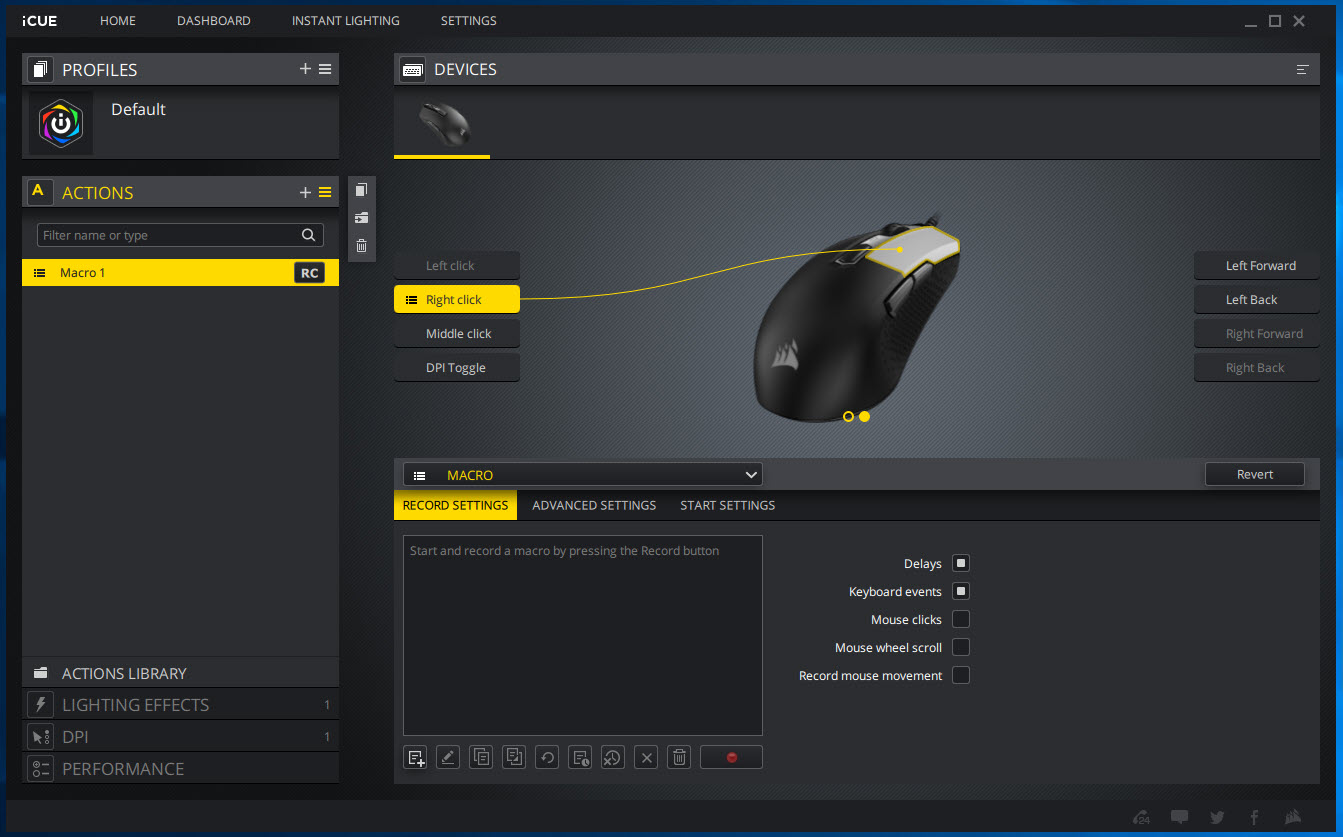Add new macro event with plus-page icon
Screen dimensions: 1343x837
tap(416, 757)
